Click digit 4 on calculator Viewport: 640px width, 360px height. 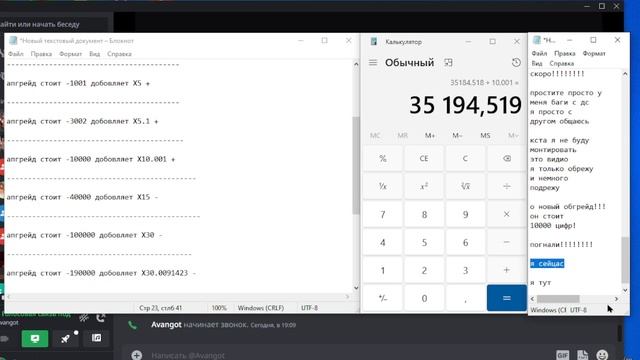[x=383, y=242]
